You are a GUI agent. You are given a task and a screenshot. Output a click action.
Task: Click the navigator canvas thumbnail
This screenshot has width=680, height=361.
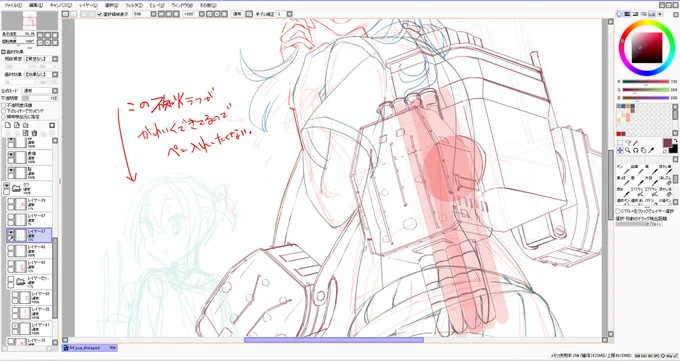pyautogui.click(x=29, y=20)
